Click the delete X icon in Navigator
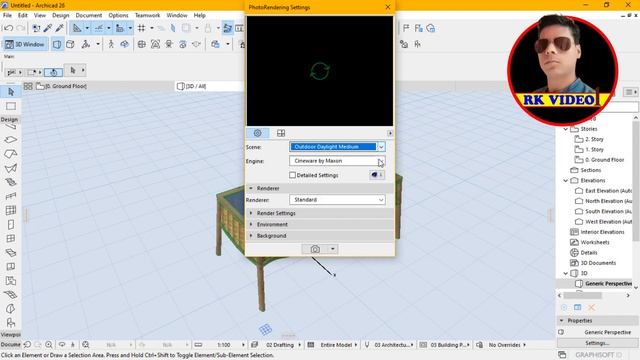The image size is (640, 360). tap(591, 307)
